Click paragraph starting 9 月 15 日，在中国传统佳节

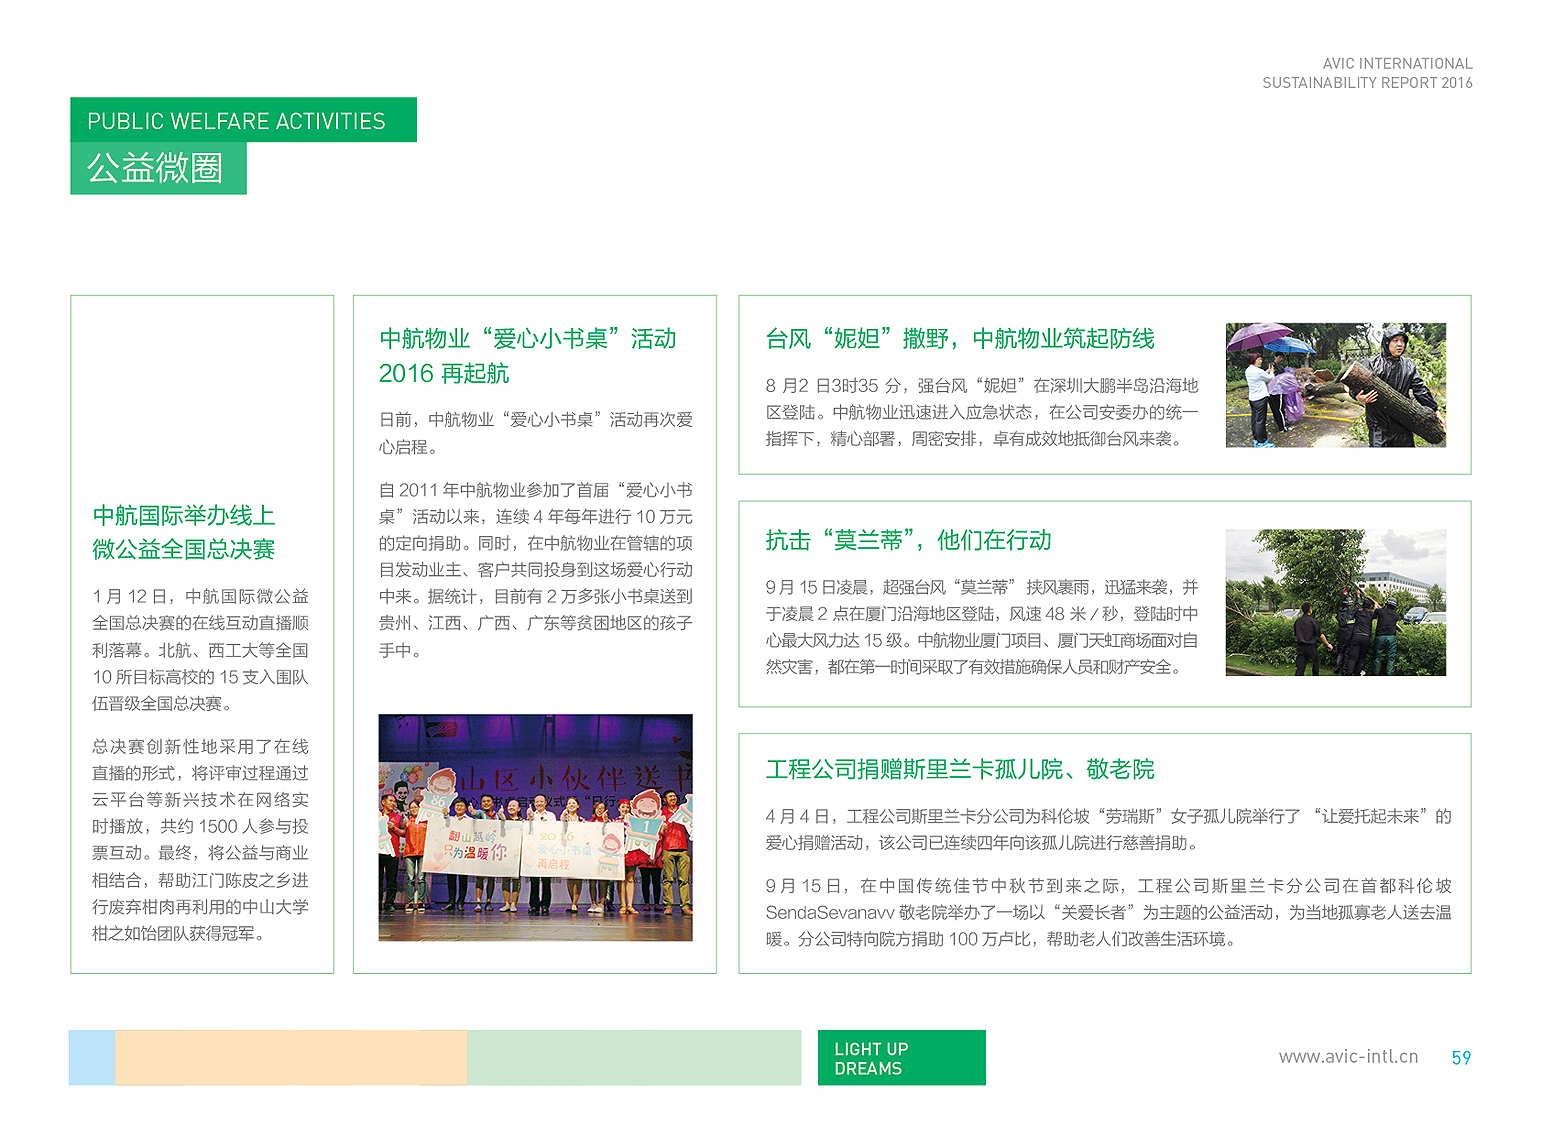pyautogui.click(x=1108, y=912)
